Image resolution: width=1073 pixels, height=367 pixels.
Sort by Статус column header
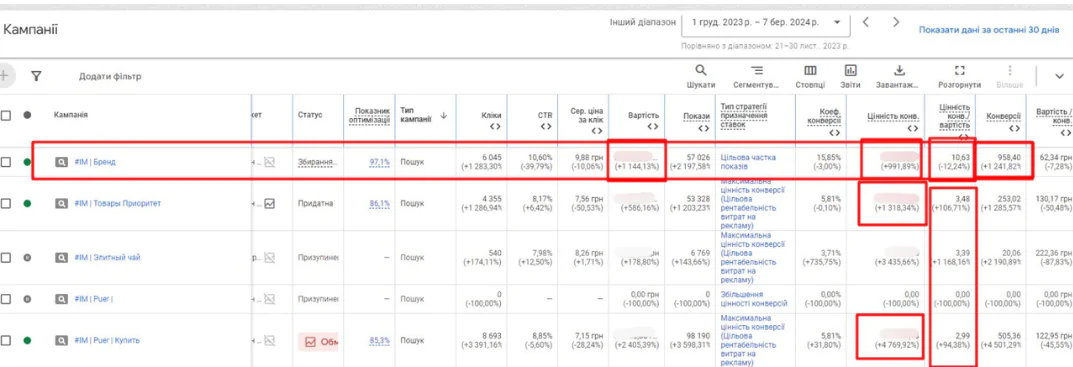(x=310, y=115)
